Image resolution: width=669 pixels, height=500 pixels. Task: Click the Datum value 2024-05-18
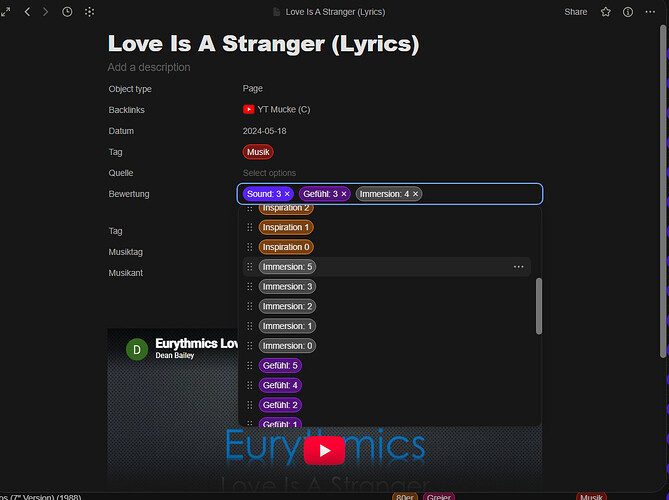coord(265,131)
